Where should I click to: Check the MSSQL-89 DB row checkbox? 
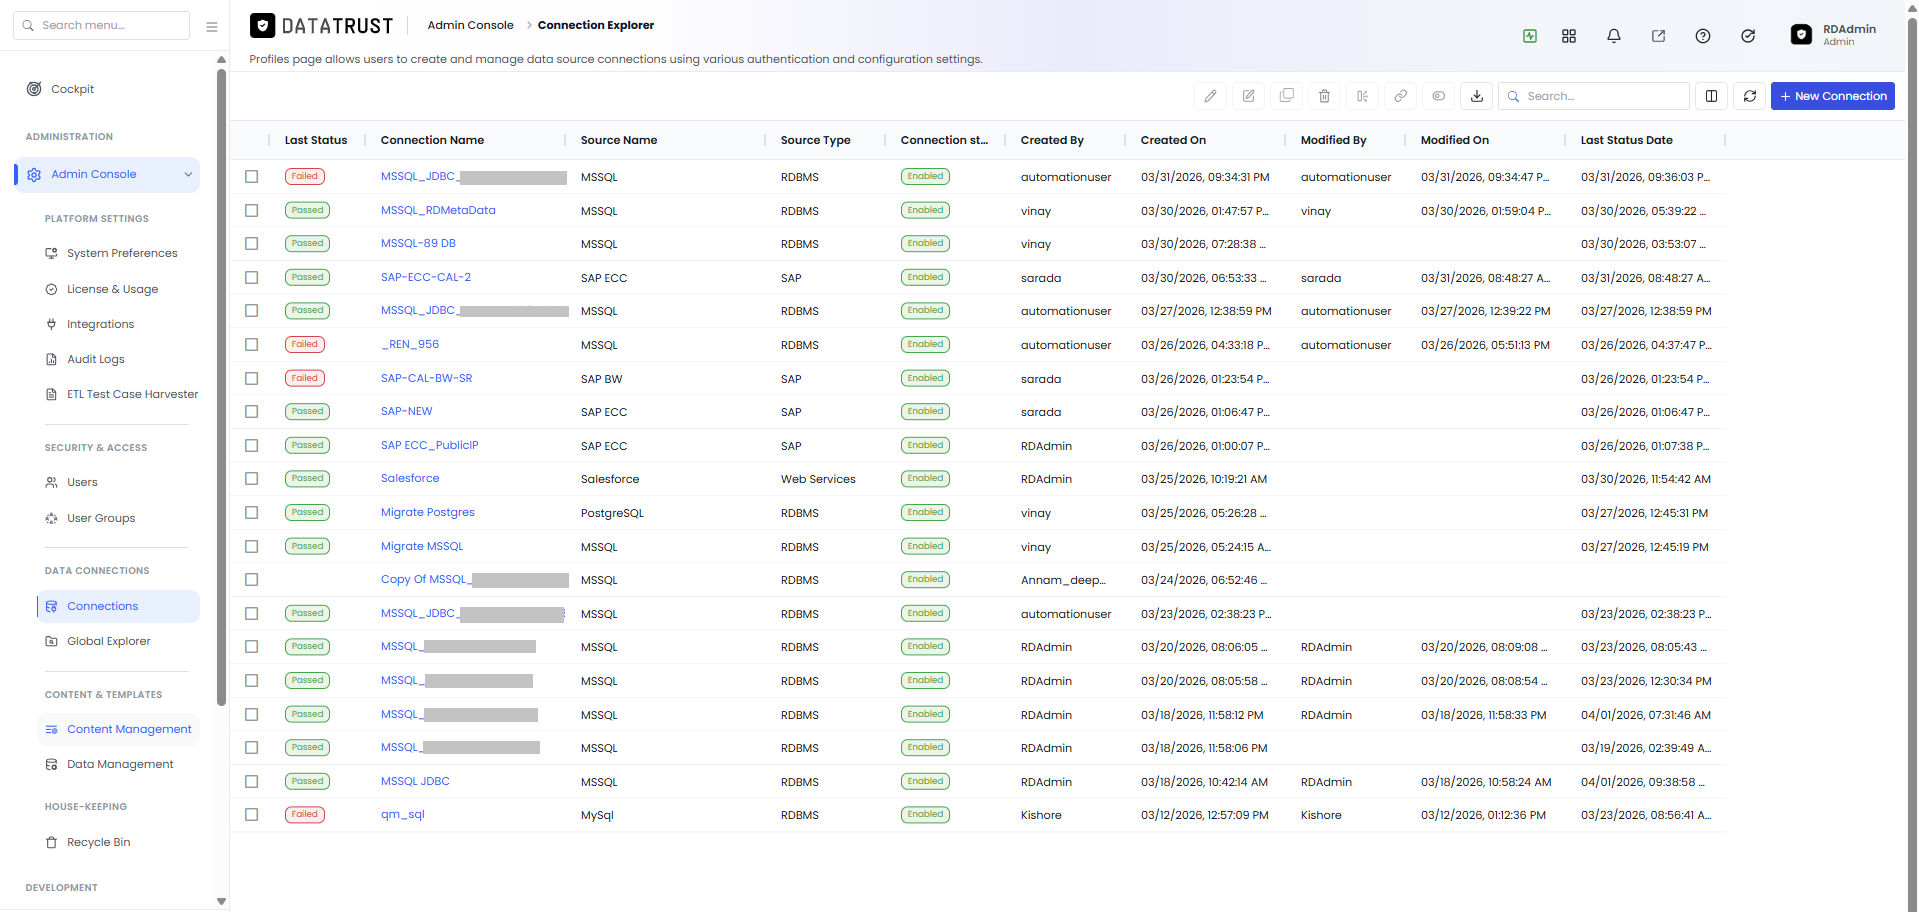point(251,243)
